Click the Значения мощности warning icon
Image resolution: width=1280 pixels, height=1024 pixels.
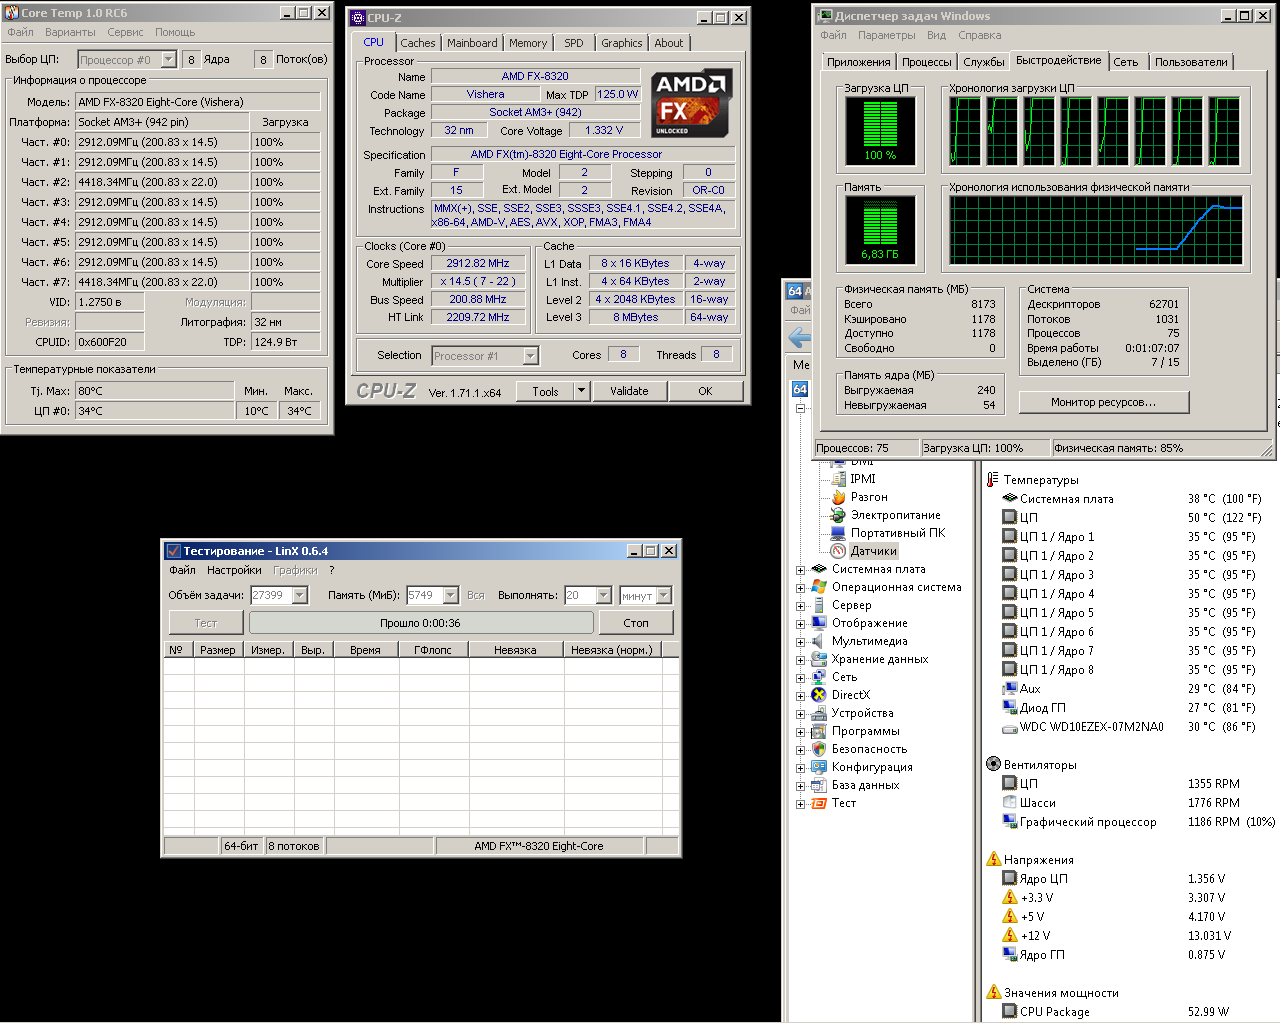(993, 992)
